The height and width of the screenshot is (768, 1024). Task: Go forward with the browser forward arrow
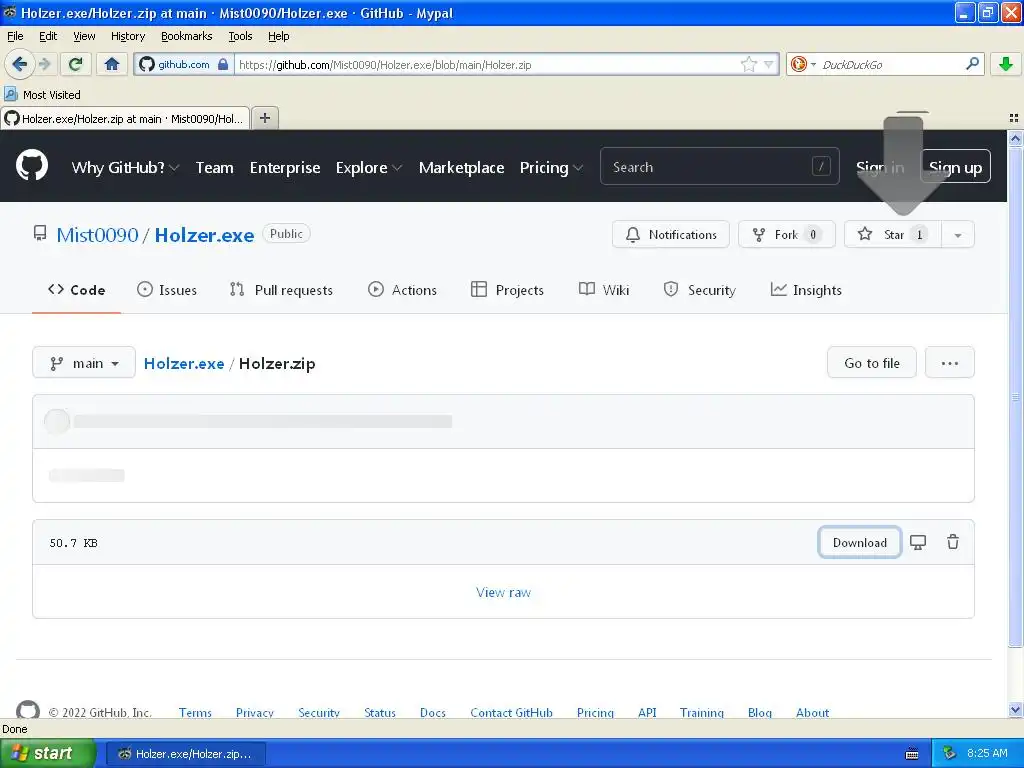coord(44,64)
